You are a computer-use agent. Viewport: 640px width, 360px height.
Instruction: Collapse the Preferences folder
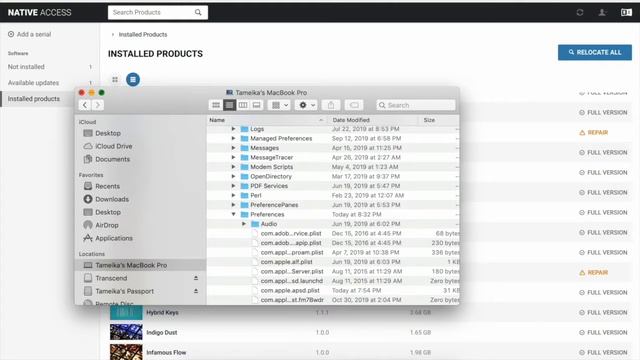pos(233,214)
